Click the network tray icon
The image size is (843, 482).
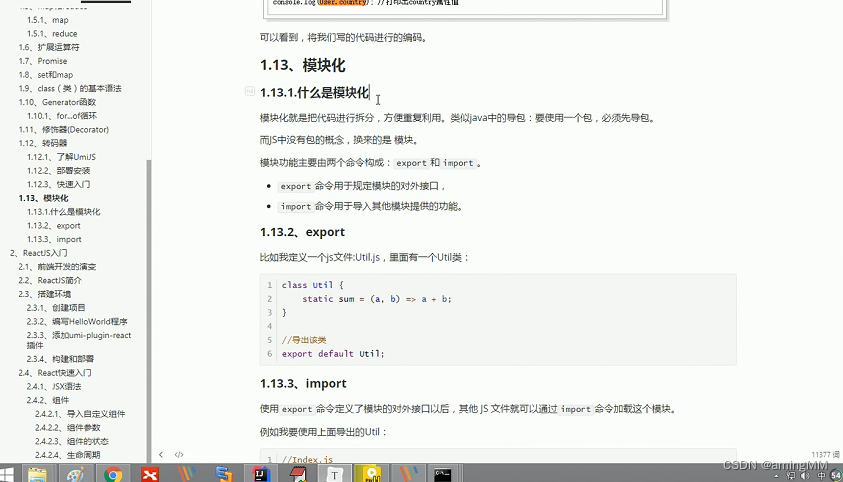click(790, 476)
